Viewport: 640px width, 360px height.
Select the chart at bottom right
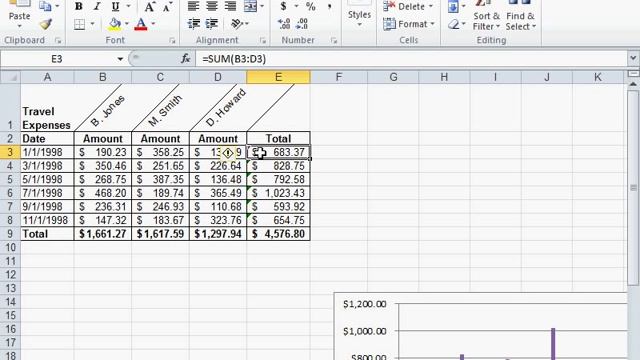(x=480, y=326)
